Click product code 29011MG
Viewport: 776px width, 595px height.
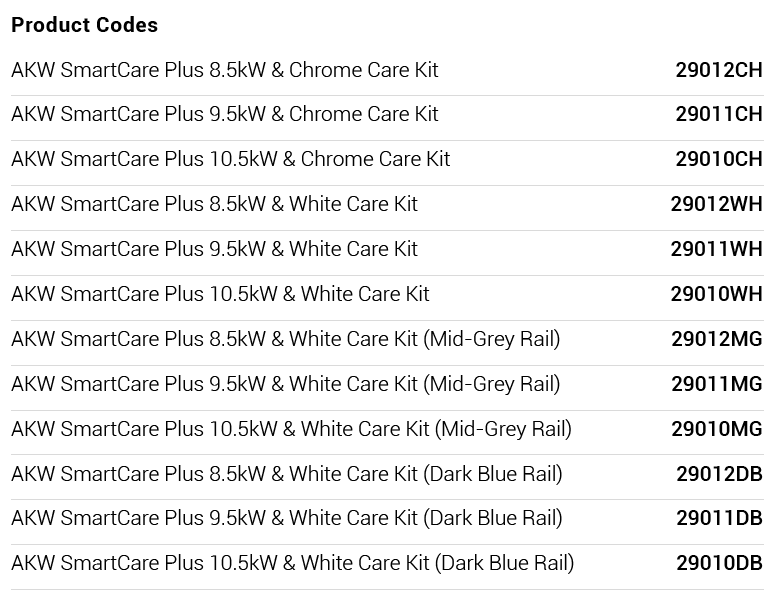tap(716, 384)
